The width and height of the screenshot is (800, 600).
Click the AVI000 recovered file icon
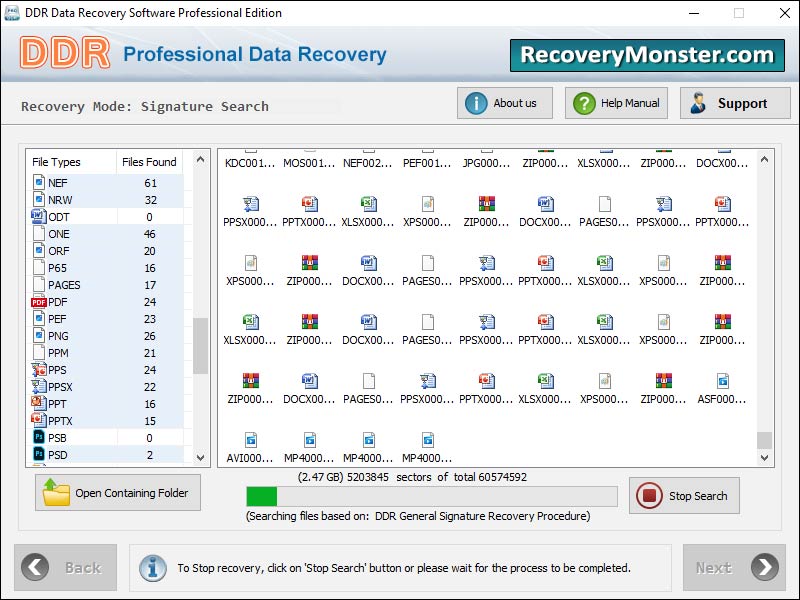click(251, 440)
